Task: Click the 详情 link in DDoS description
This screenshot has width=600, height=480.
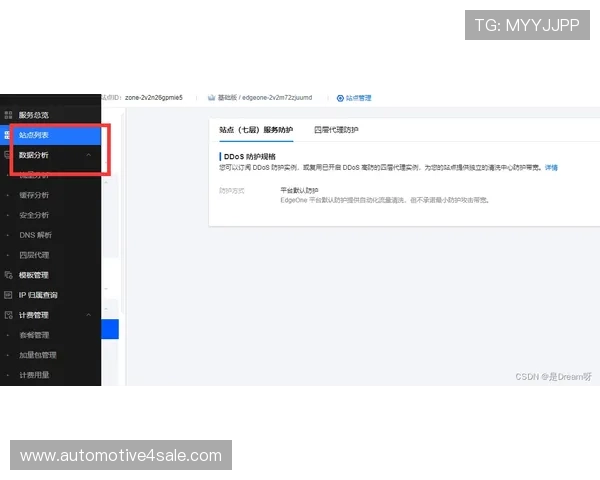Action: click(x=551, y=167)
